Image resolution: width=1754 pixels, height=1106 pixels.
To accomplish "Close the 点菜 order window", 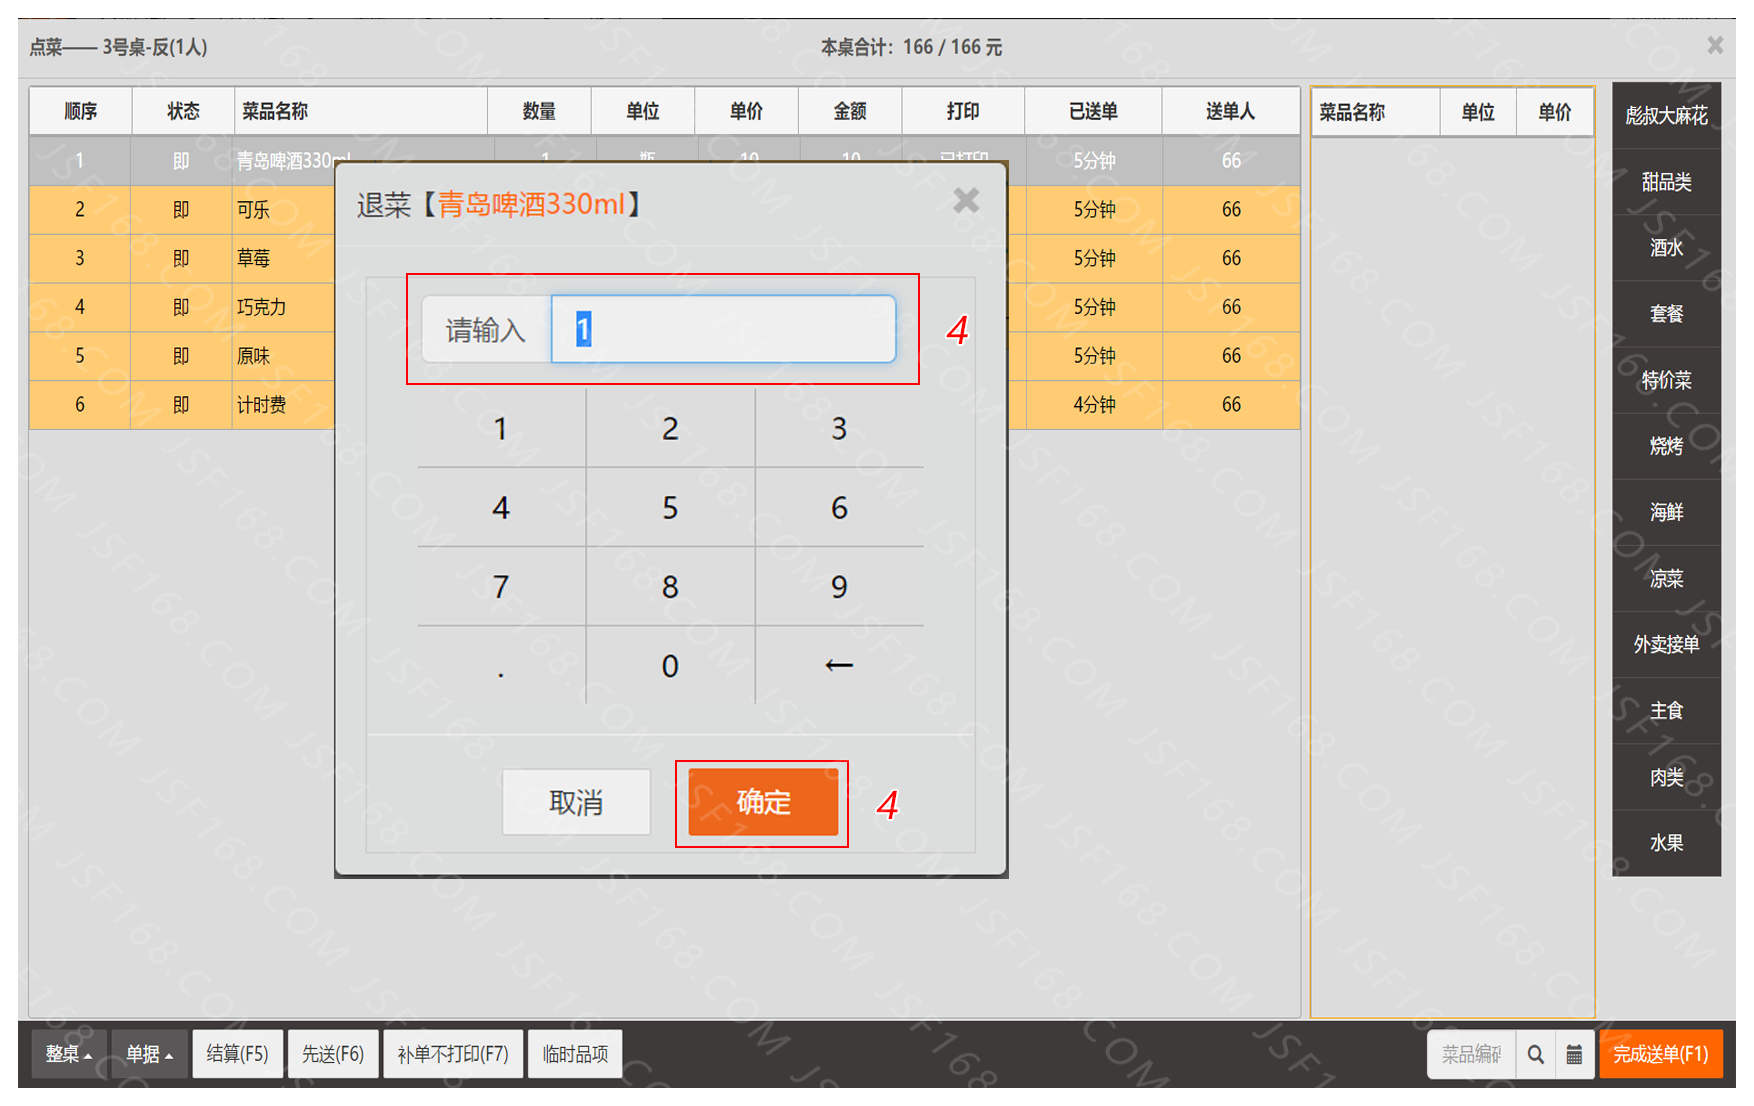I will pyautogui.click(x=1715, y=45).
